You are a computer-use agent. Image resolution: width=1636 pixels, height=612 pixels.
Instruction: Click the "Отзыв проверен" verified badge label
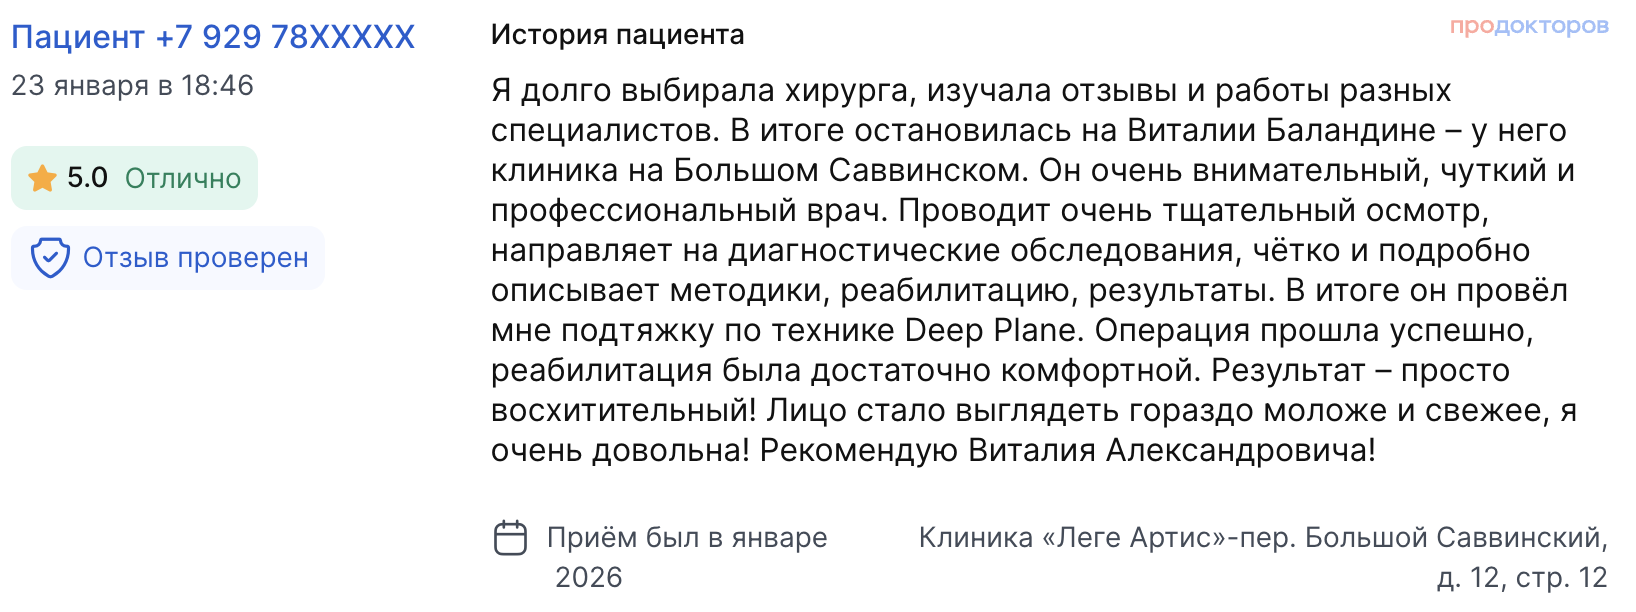pyautogui.click(x=195, y=258)
